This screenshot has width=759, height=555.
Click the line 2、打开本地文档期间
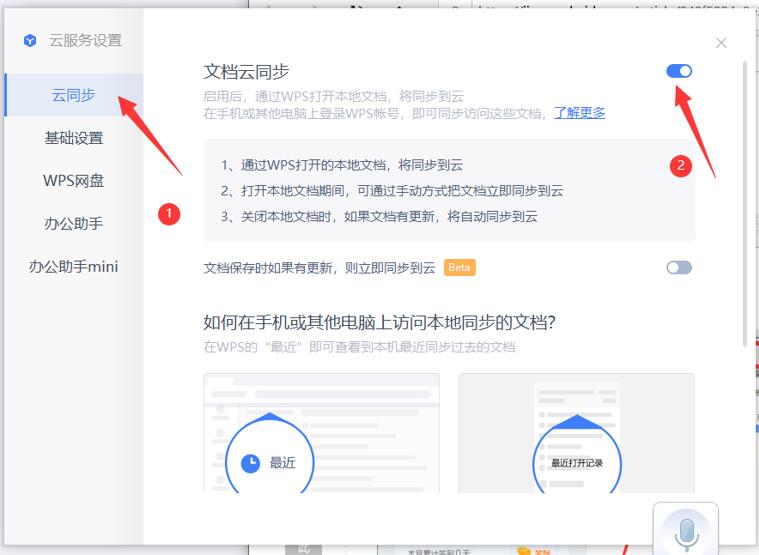click(392, 191)
